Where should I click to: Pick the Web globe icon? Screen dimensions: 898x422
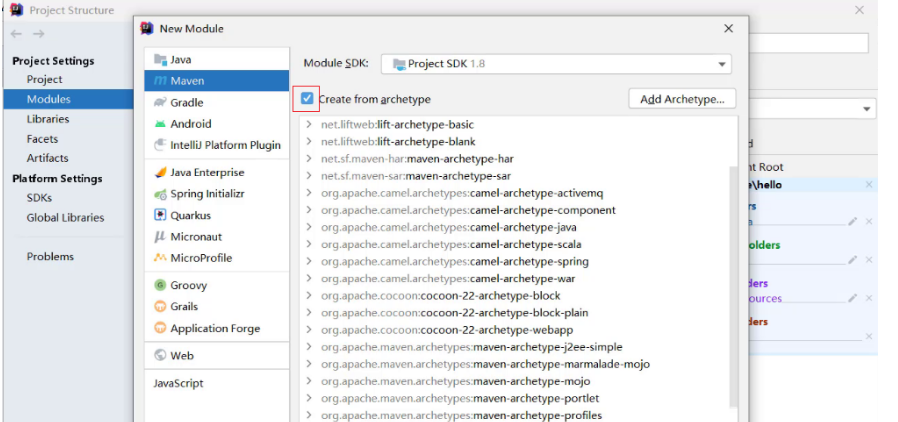160,356
